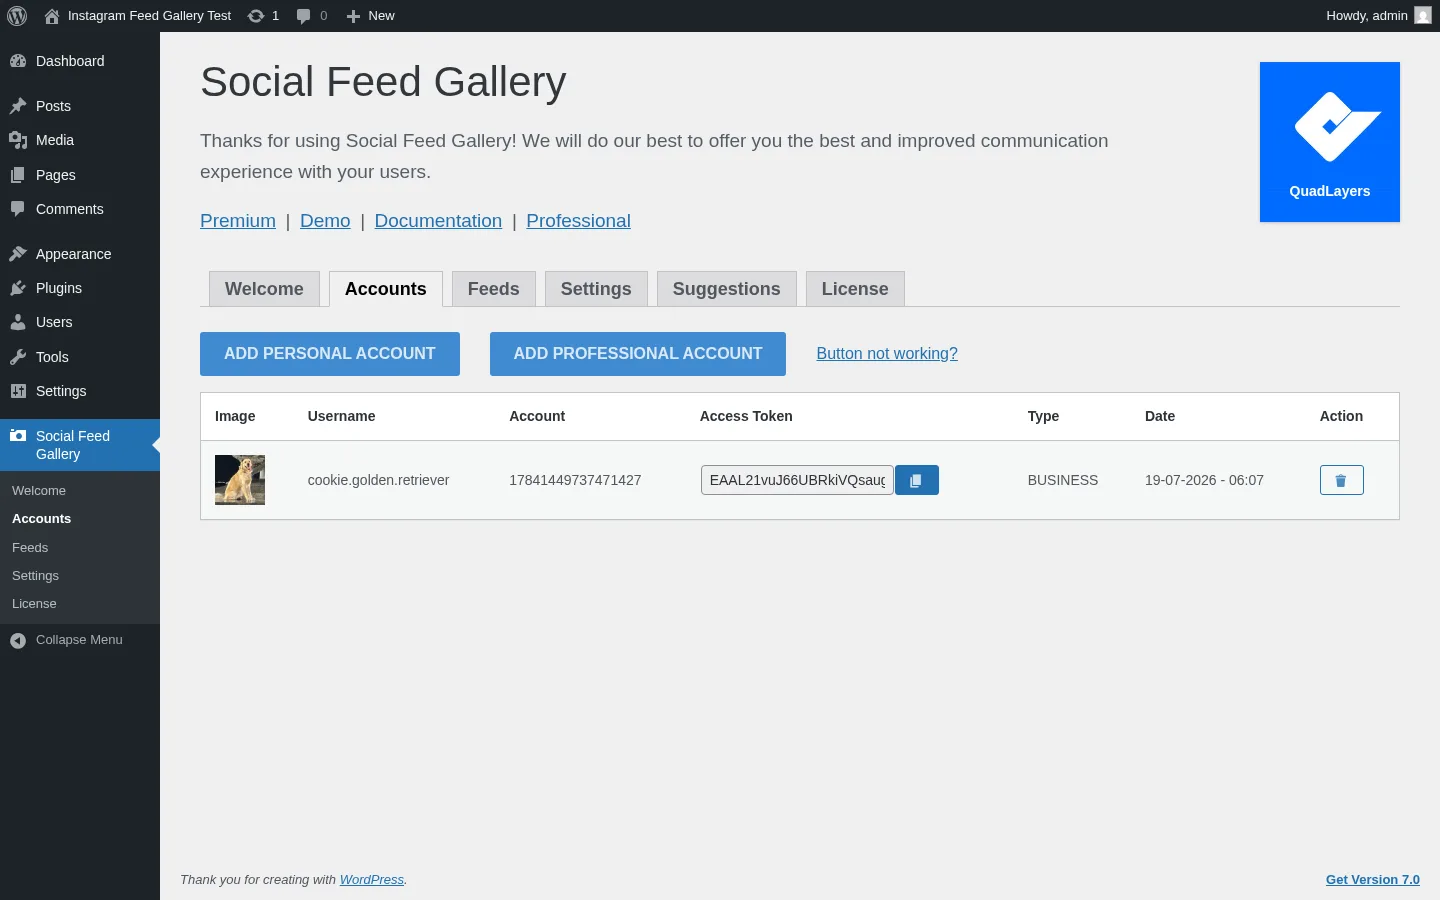The width and height of the screenshot is (1440, 900).
Task: Click Add Personal Account button
Action: (x=330, y=354)
